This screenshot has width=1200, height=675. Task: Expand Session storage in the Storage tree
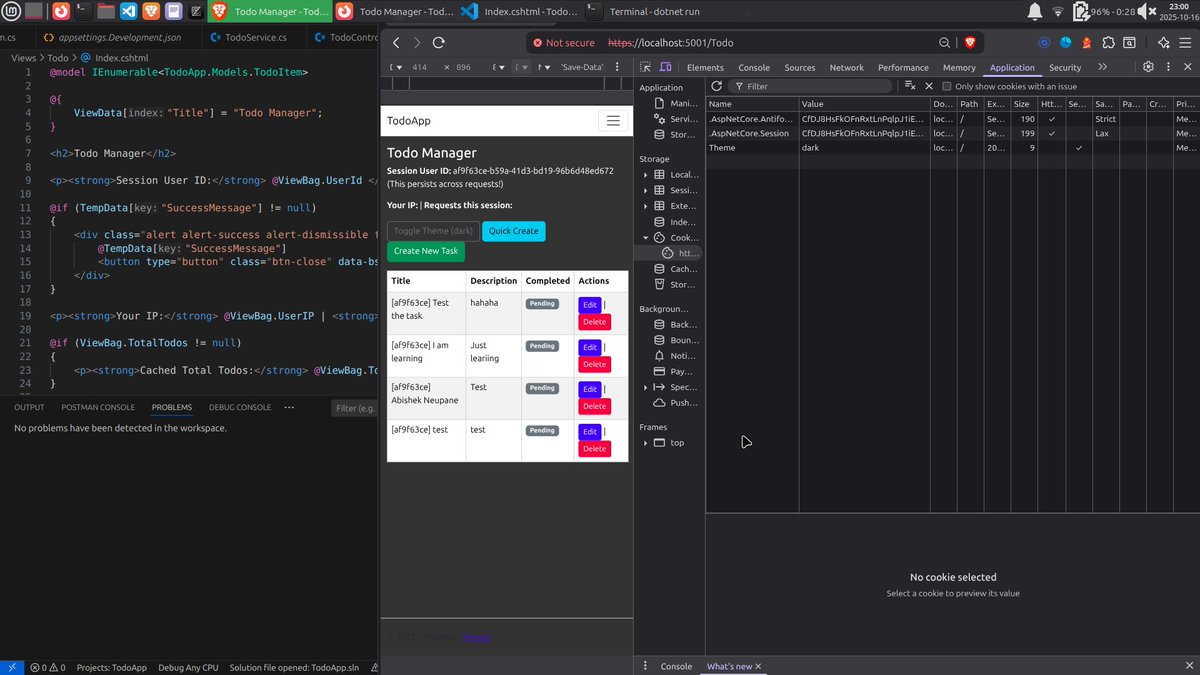(x=646, y=190)
